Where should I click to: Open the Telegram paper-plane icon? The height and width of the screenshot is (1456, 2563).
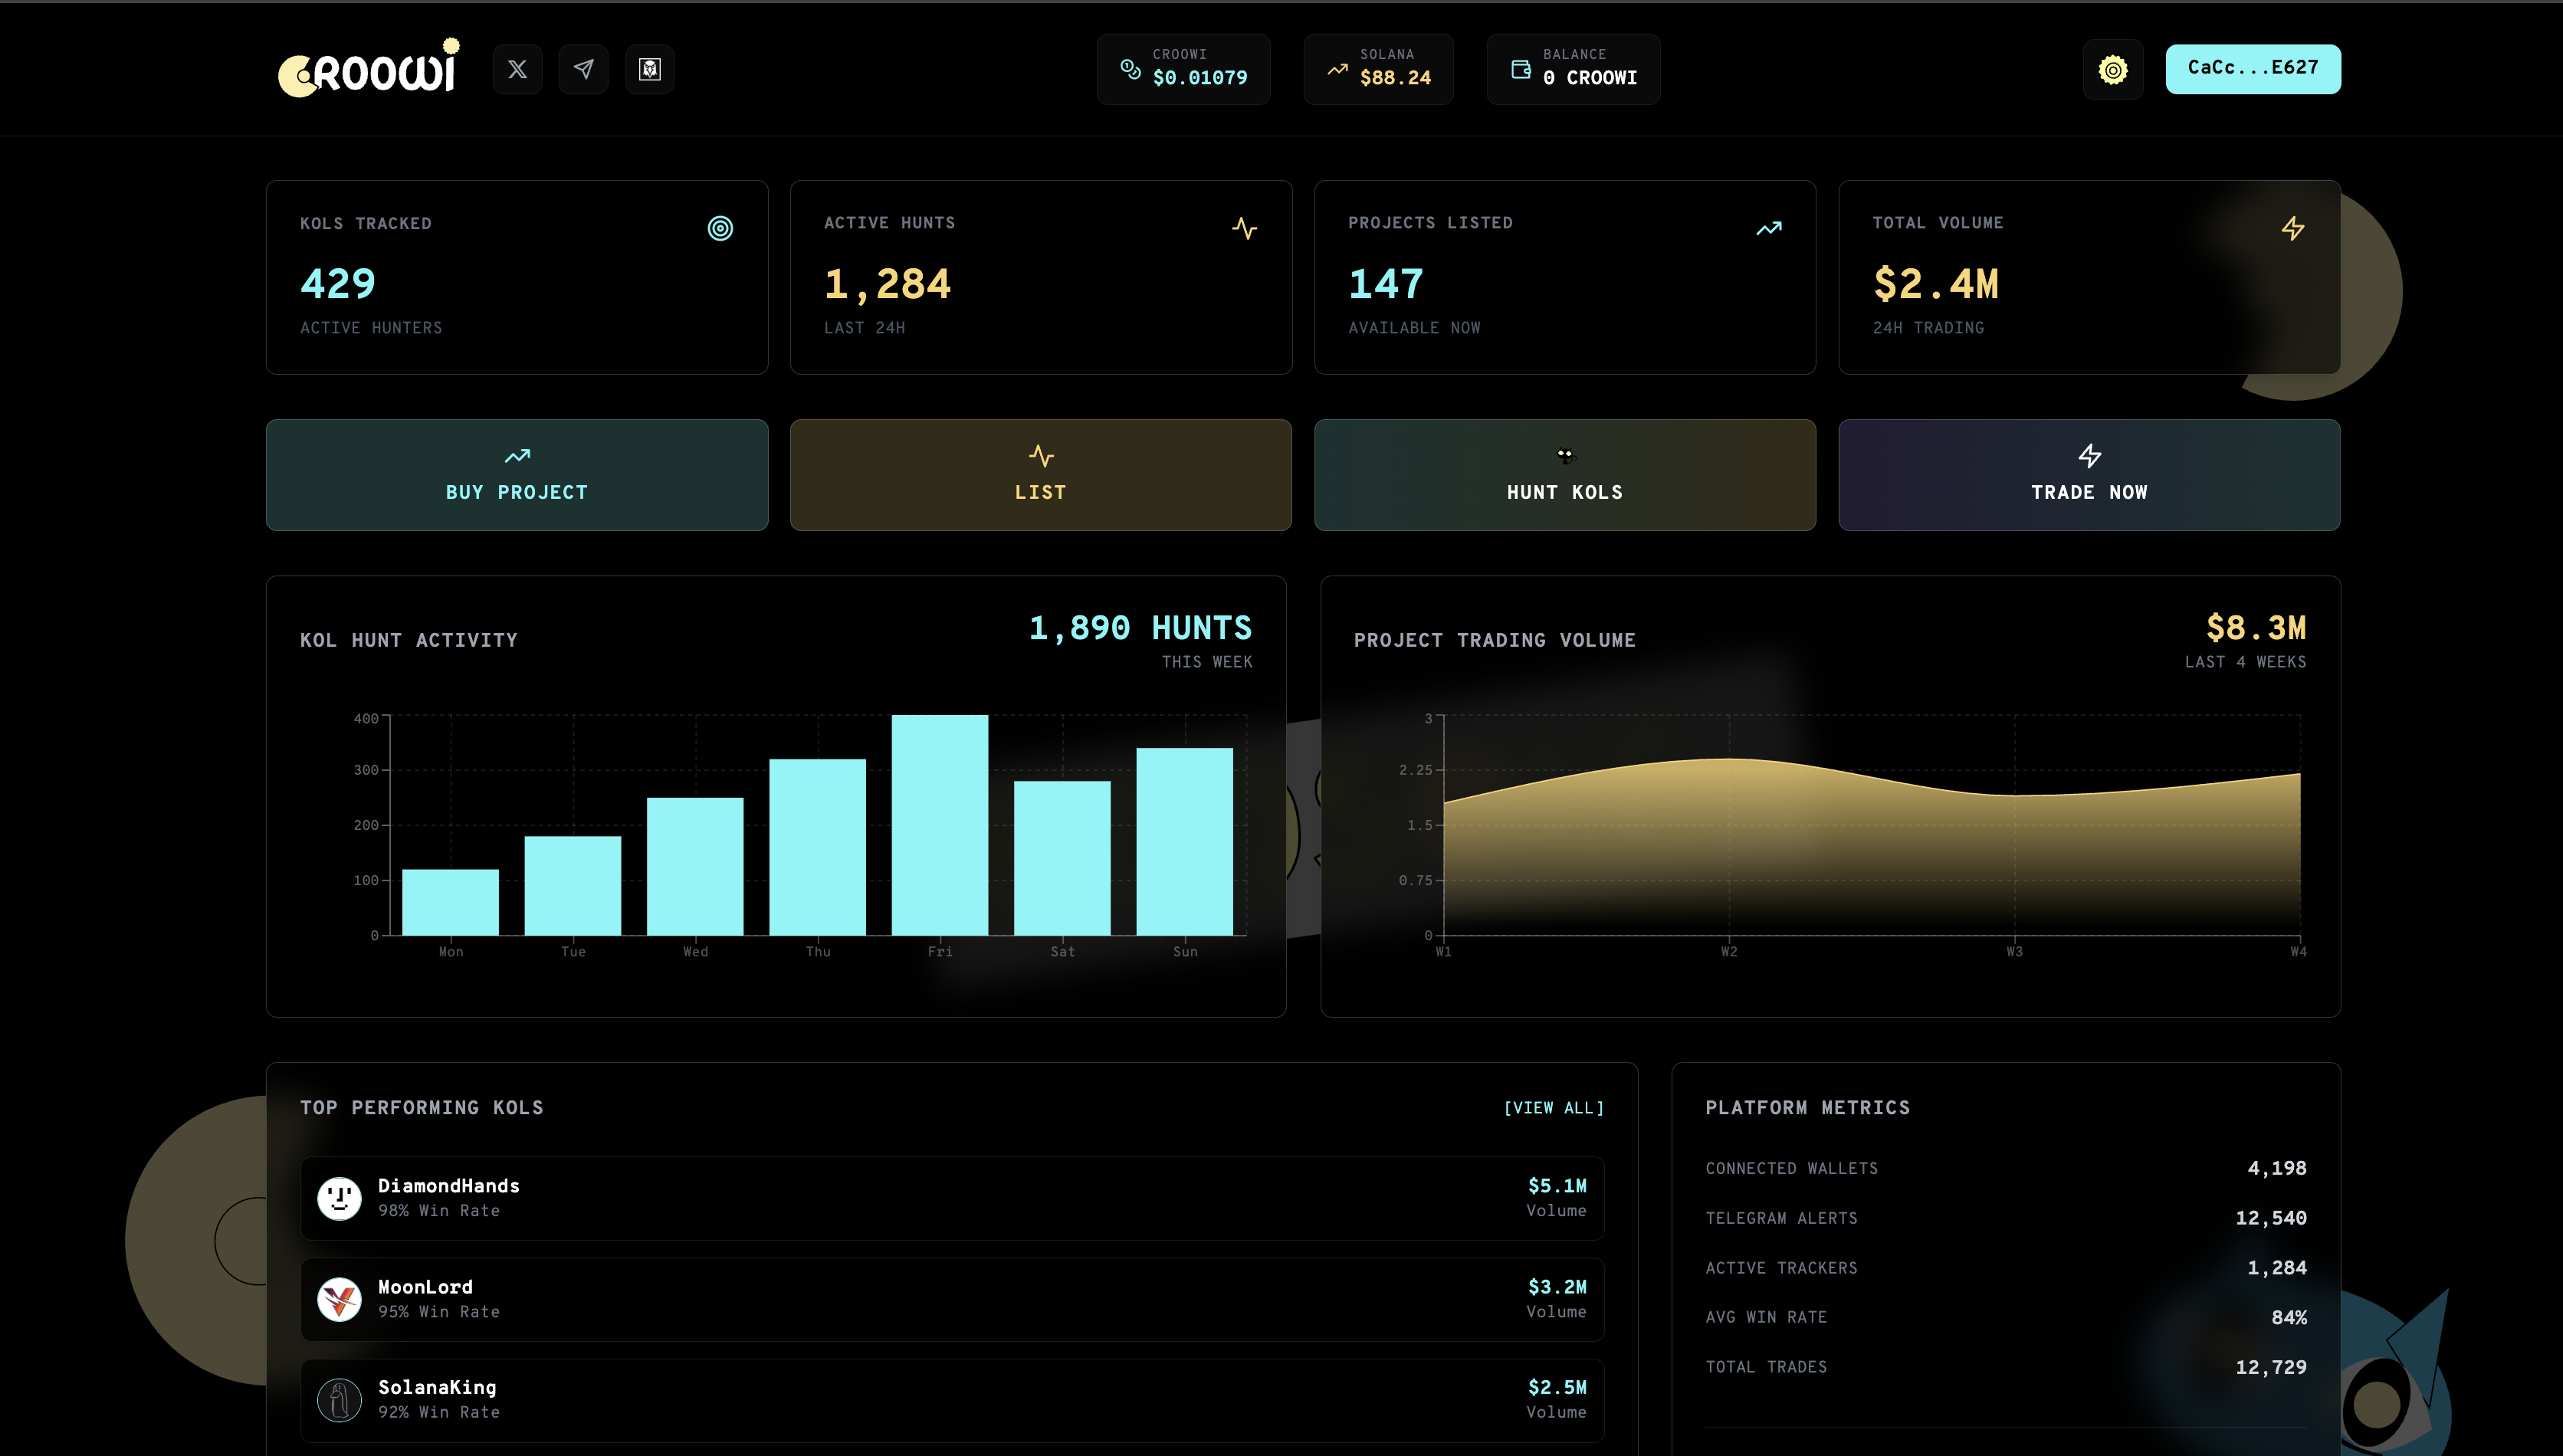(583, 69)
